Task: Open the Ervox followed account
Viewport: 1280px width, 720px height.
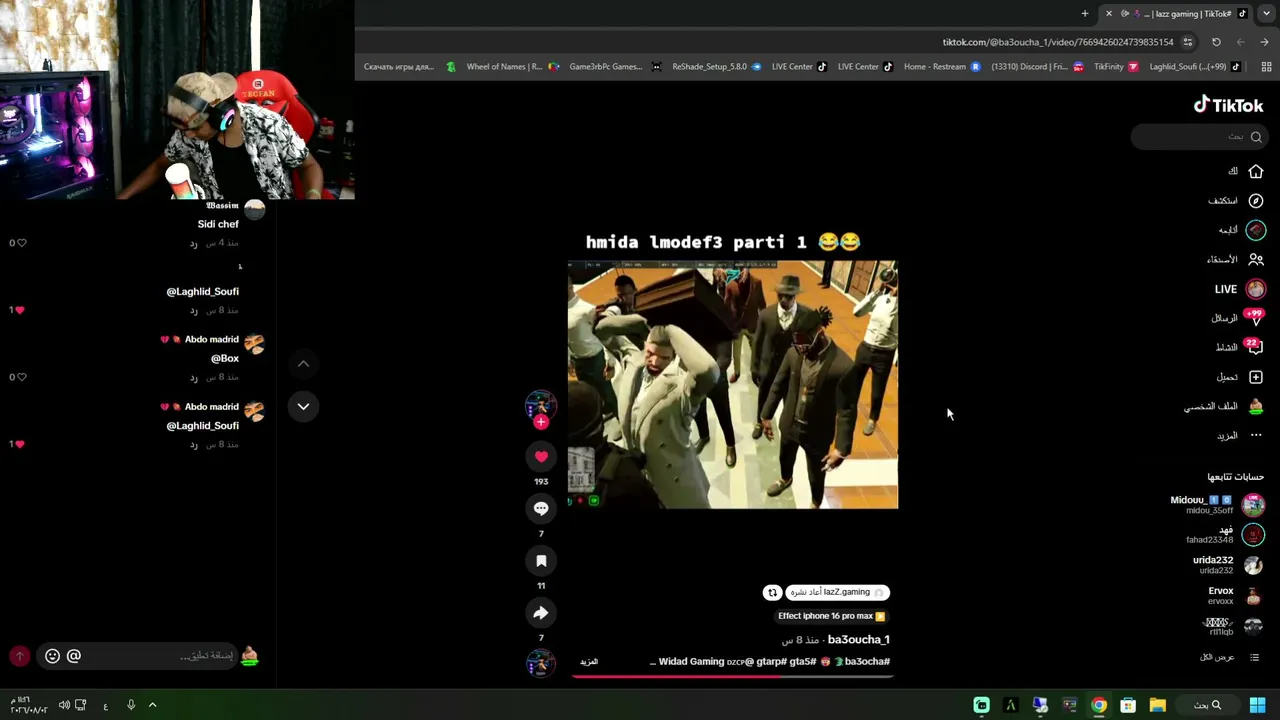Action: (x=1236, y=596)
